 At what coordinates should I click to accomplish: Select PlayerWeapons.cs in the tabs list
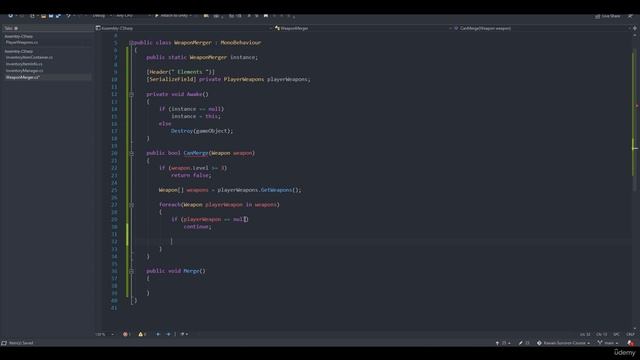click(x=22, y=42)
